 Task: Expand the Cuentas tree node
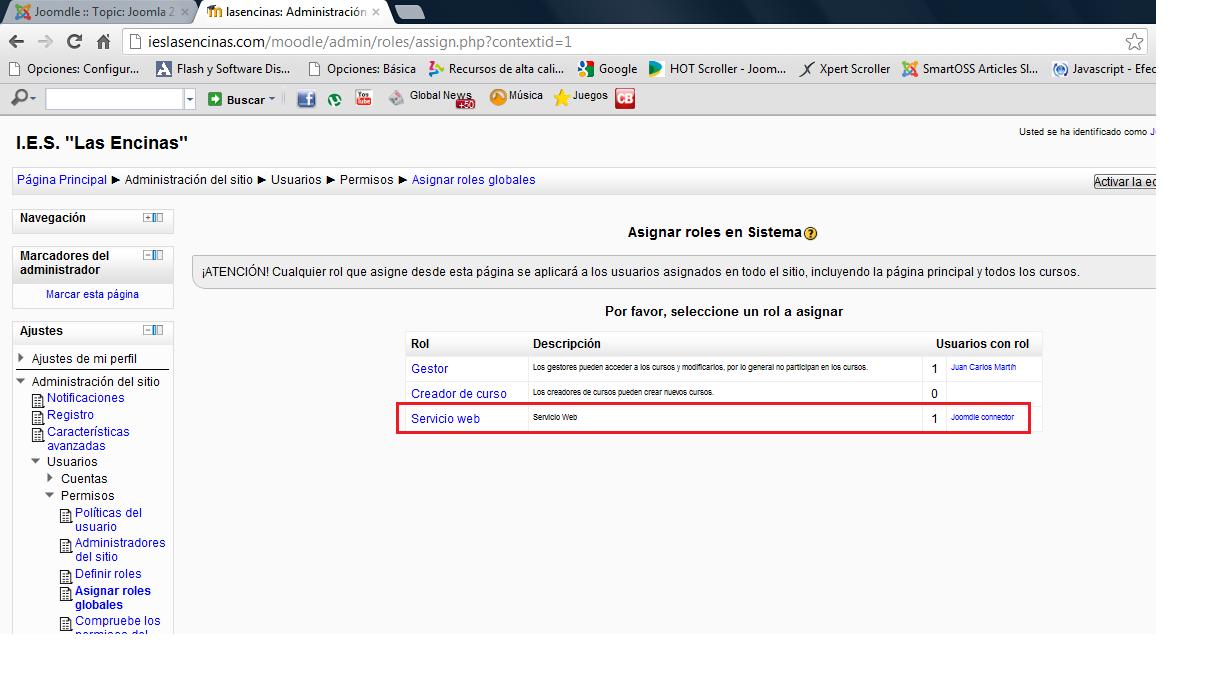click(50, 478)
